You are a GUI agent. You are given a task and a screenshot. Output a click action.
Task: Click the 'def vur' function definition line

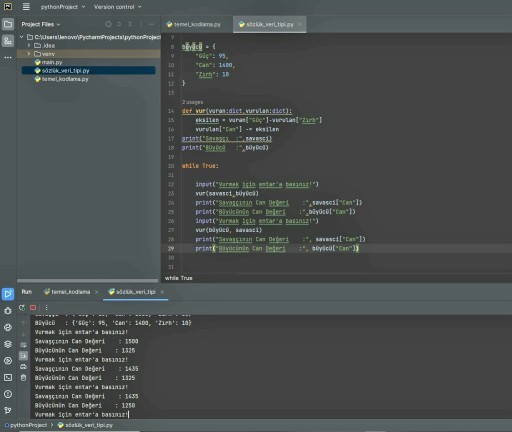coord(237,111)
